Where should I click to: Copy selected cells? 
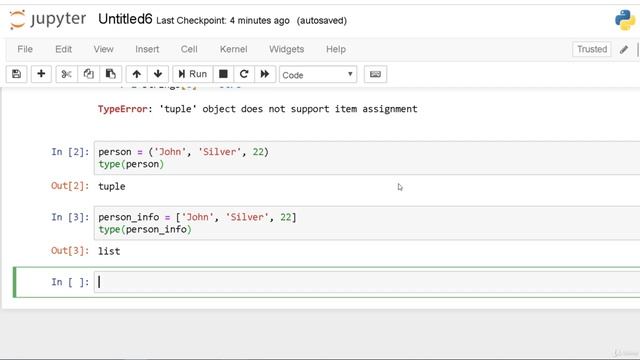click(88, 74)
